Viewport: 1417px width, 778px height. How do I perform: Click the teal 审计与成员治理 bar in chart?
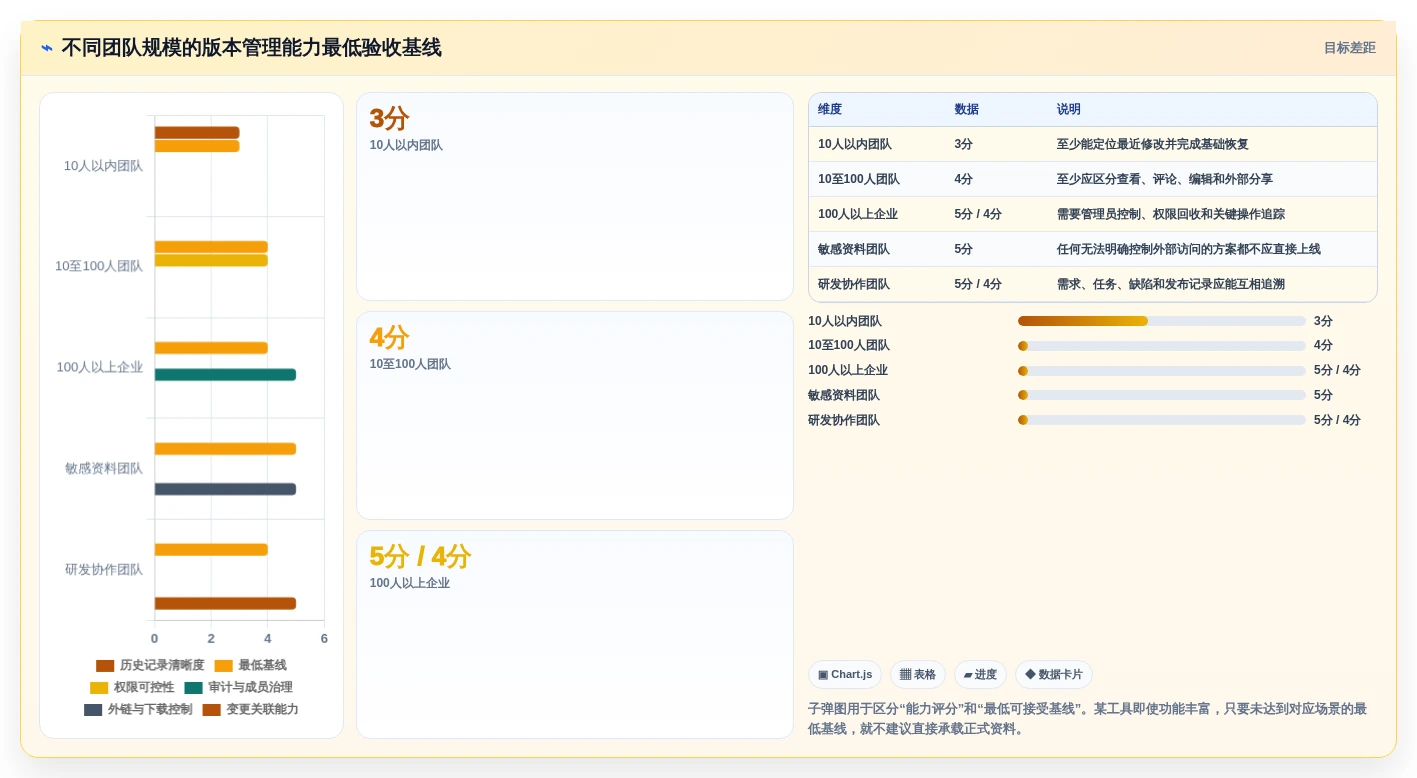[x=225, y=375]
